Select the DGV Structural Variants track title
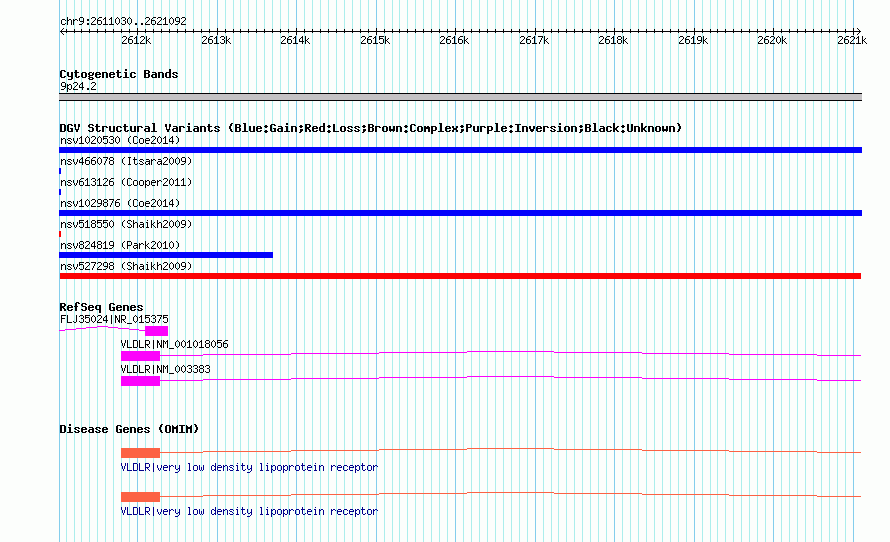890x542 pixels. click(x=371, y=128)
